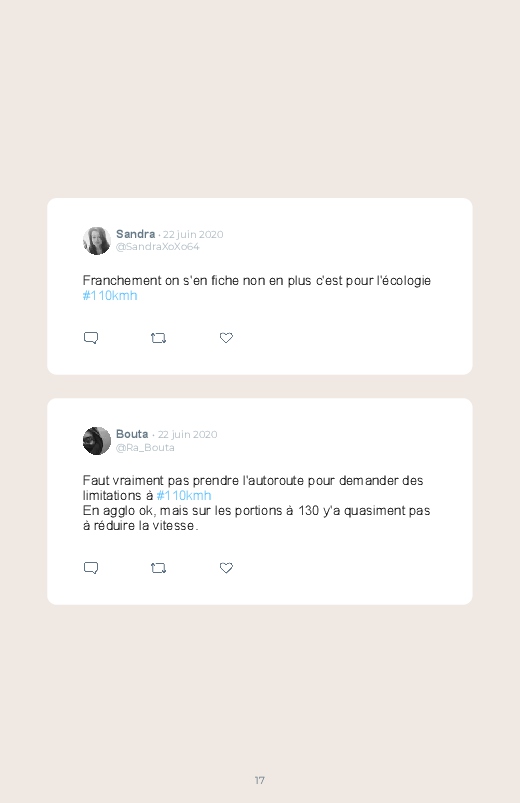The image size is (520, 803).
Task: Open the Sandra display name
Action: 135,234
